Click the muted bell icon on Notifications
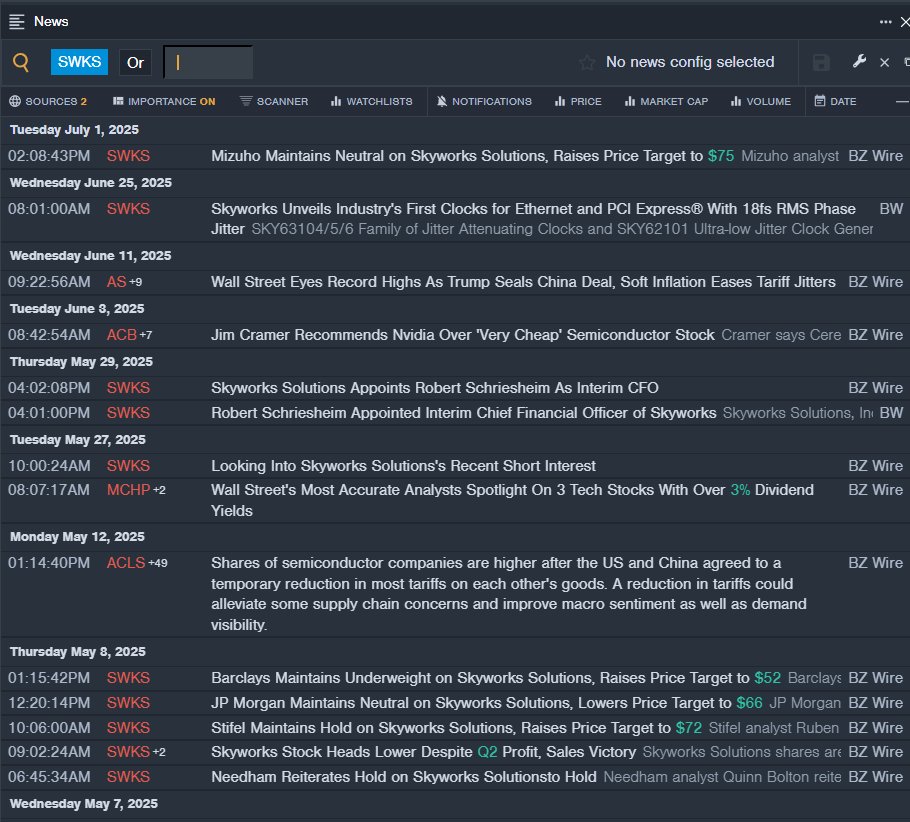 pyautogui.click(x=442, y=101)
